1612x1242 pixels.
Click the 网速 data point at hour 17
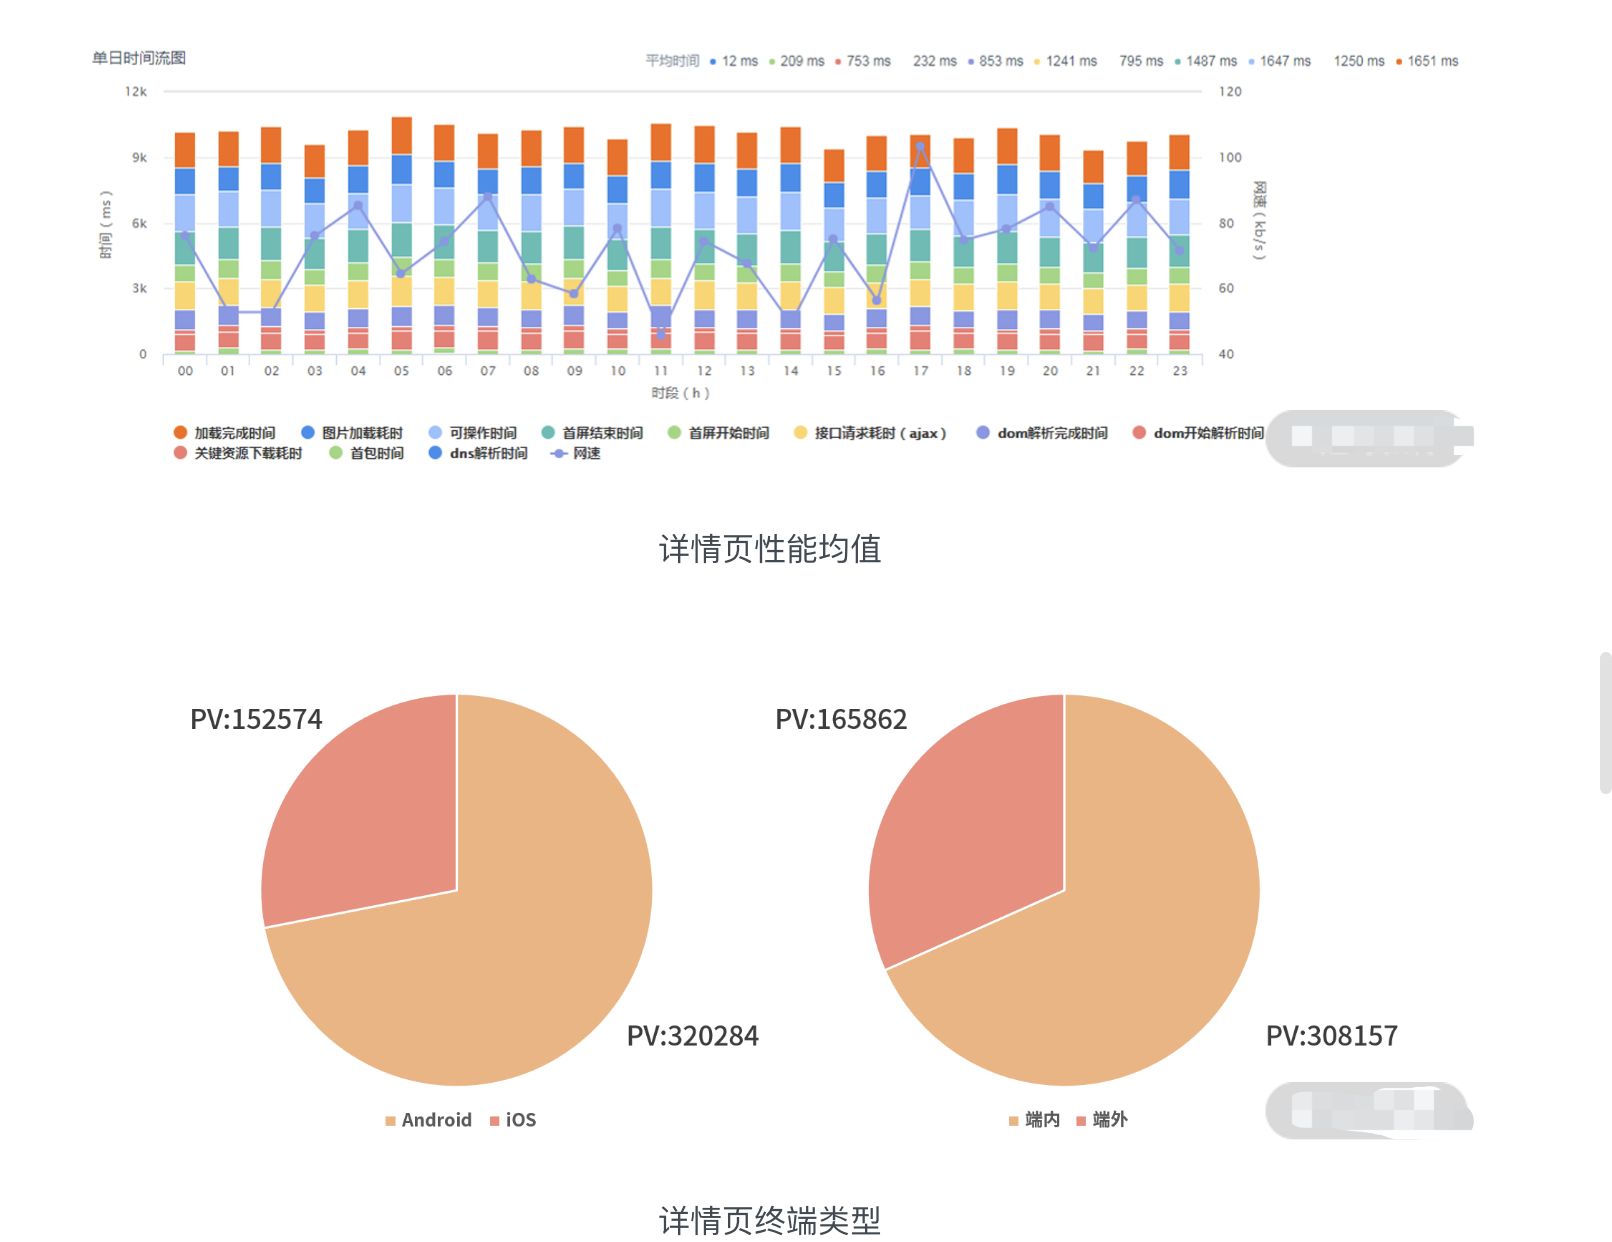click(920, 147)
